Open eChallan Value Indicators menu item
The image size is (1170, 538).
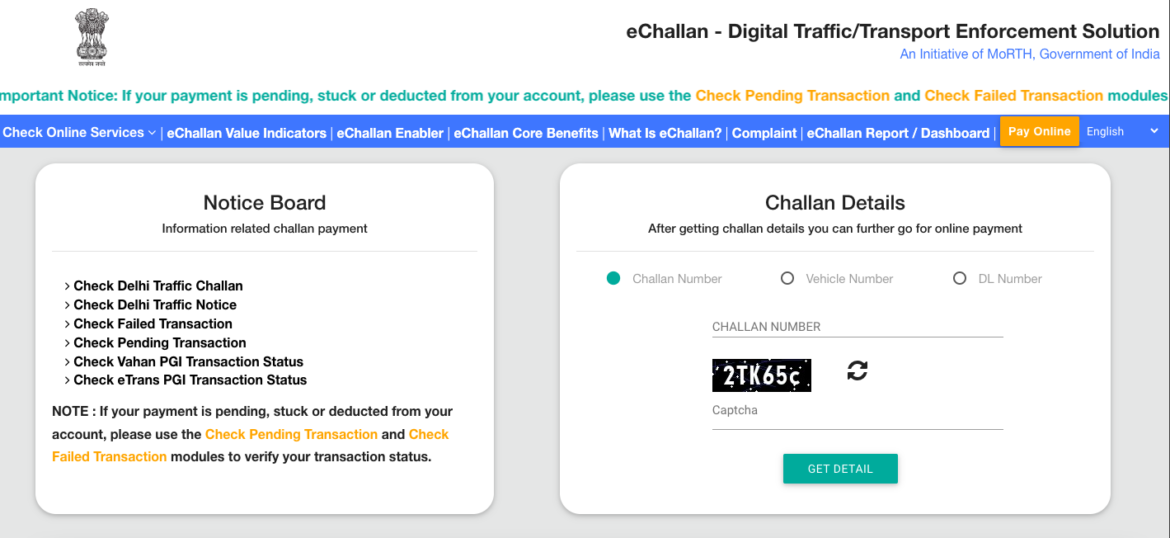point(246,132)
